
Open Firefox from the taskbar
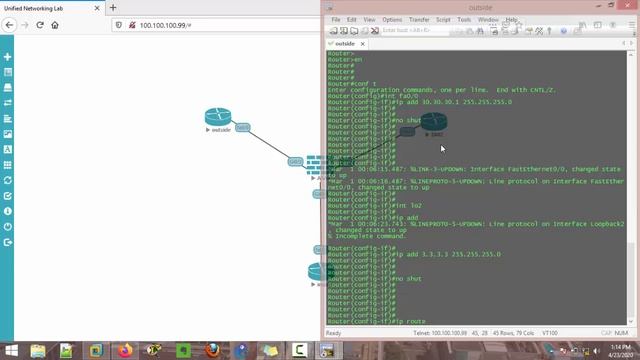[125, 351]
